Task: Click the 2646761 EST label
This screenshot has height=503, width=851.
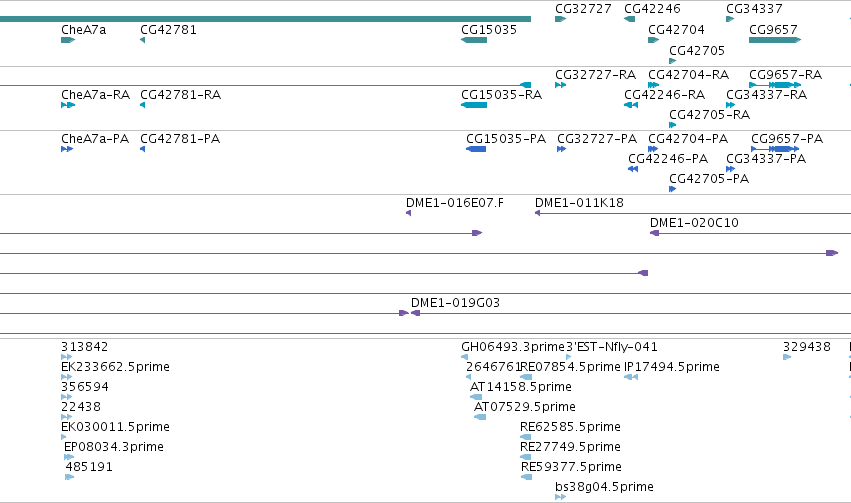Action: coord(493,367)
